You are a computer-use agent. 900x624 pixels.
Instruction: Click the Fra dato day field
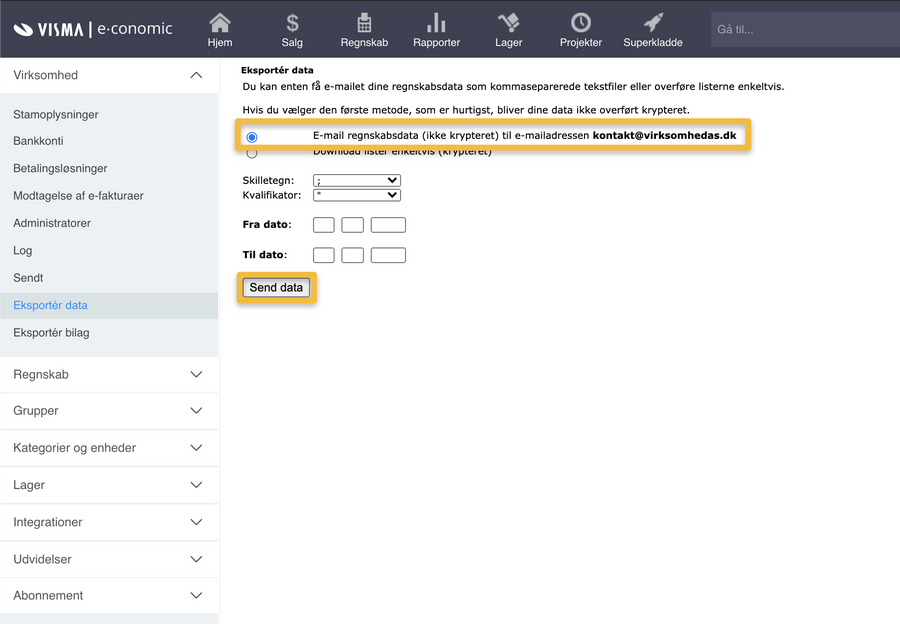[323, 224]
